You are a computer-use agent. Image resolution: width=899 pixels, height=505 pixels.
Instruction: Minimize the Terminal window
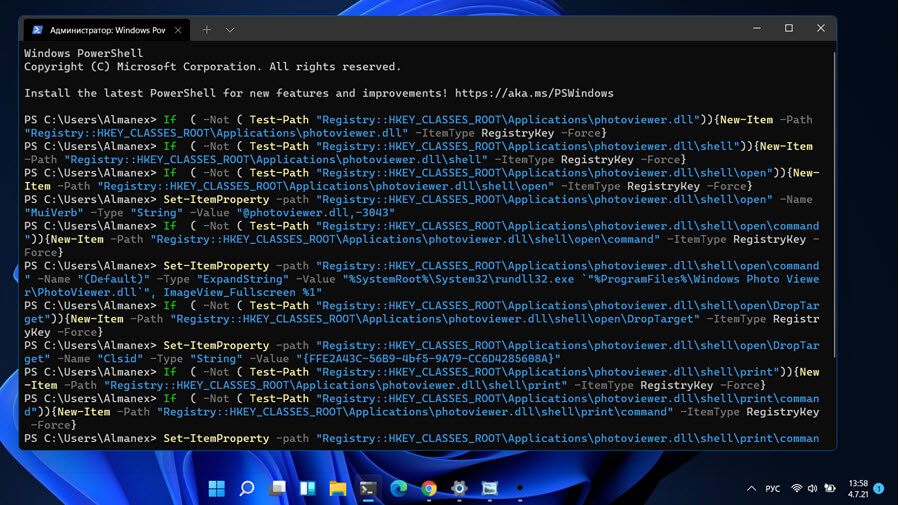pyautogui.click(x=757, y=28)
